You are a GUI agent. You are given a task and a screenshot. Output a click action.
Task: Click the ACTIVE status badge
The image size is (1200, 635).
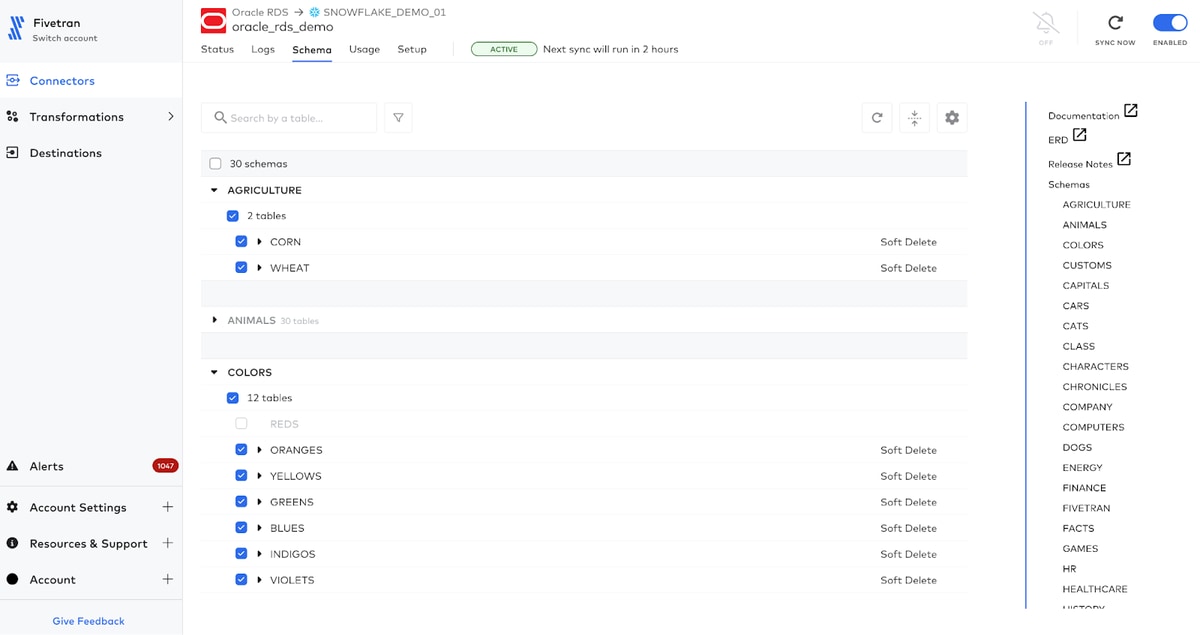504,49
